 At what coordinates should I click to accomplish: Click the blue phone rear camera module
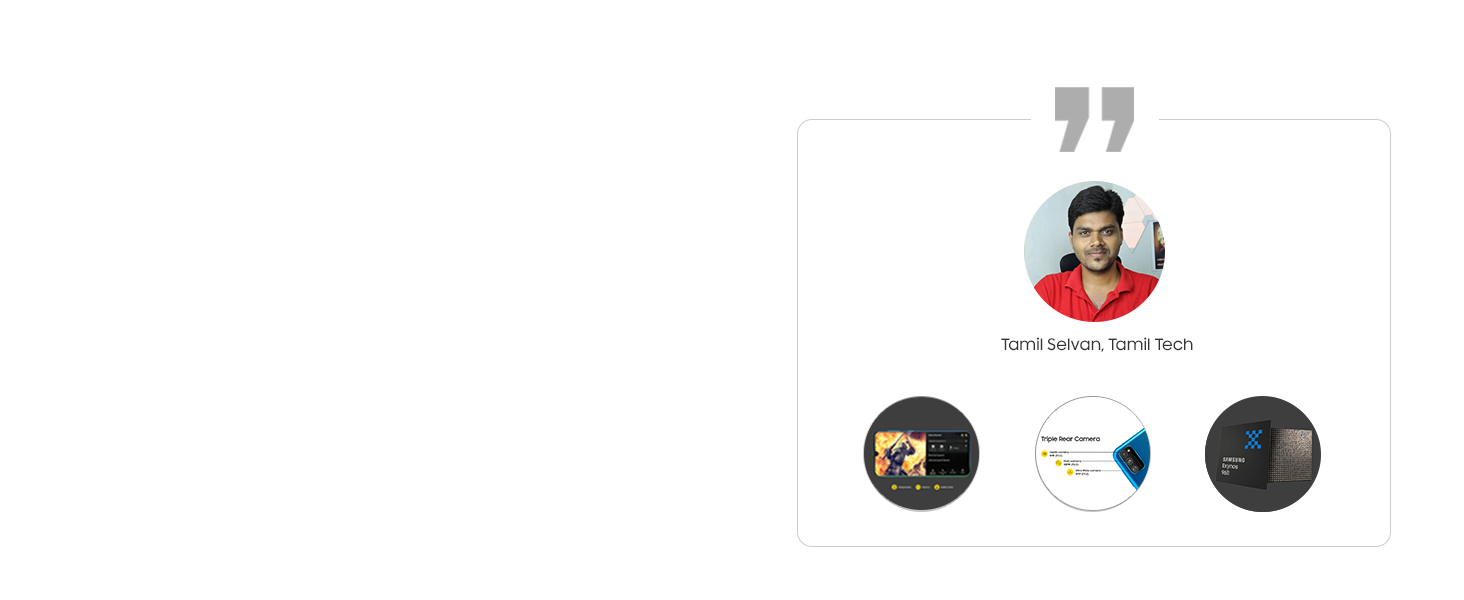pos(1131,461)
